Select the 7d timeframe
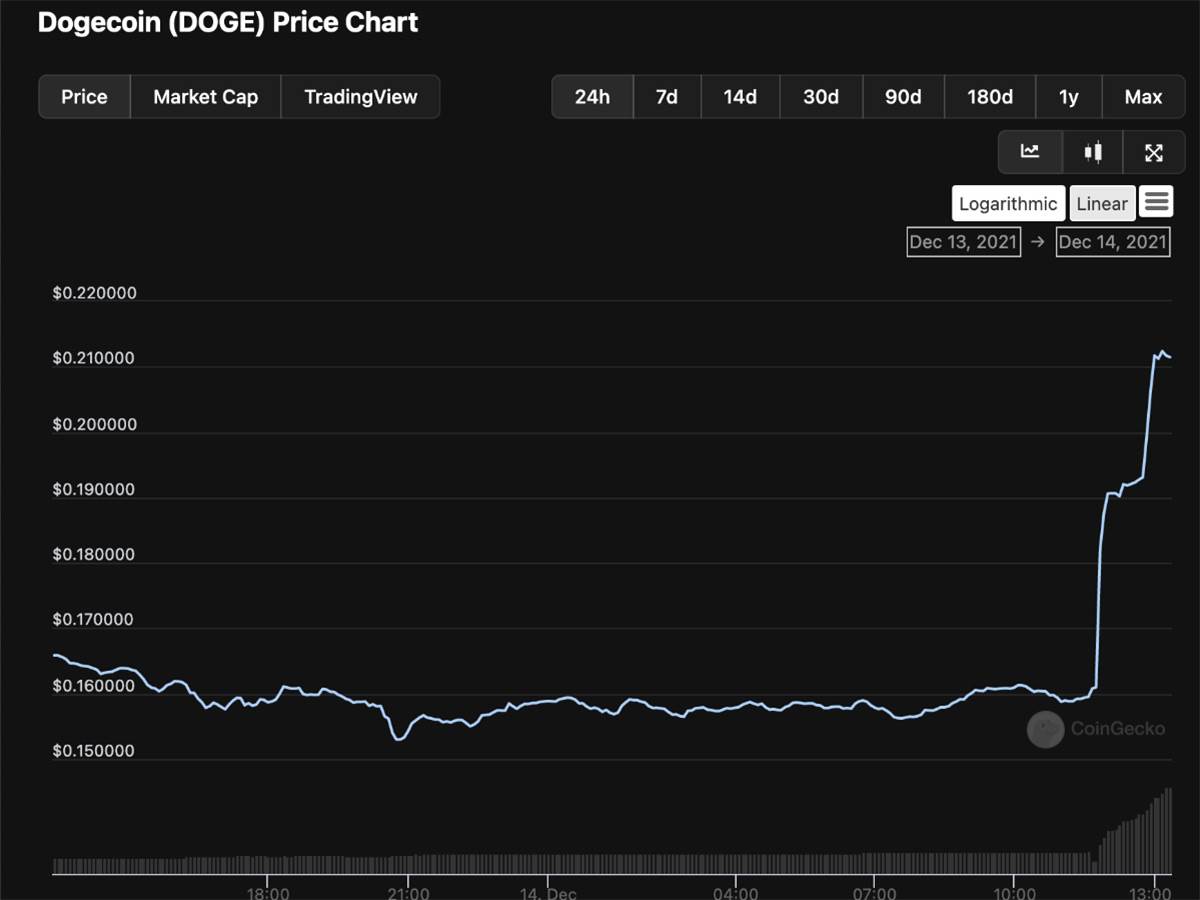Screen dimensions: 1200x900 [x=667, y=96]
